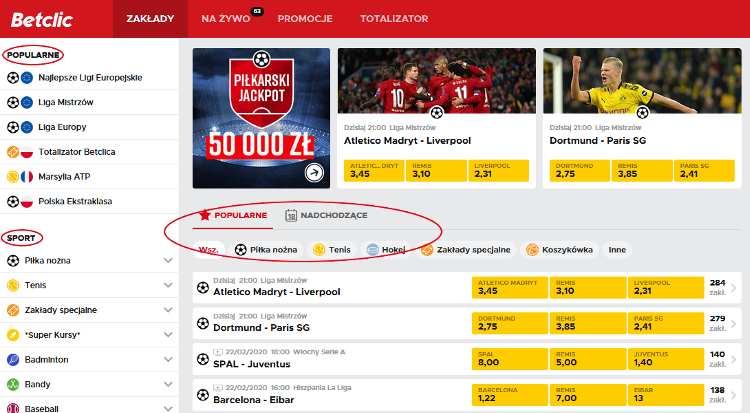The height and width of the screenshot is (413, 750).
Task: Click the ticket icon beside Totalizator Betclica
Action: point(13,152)
